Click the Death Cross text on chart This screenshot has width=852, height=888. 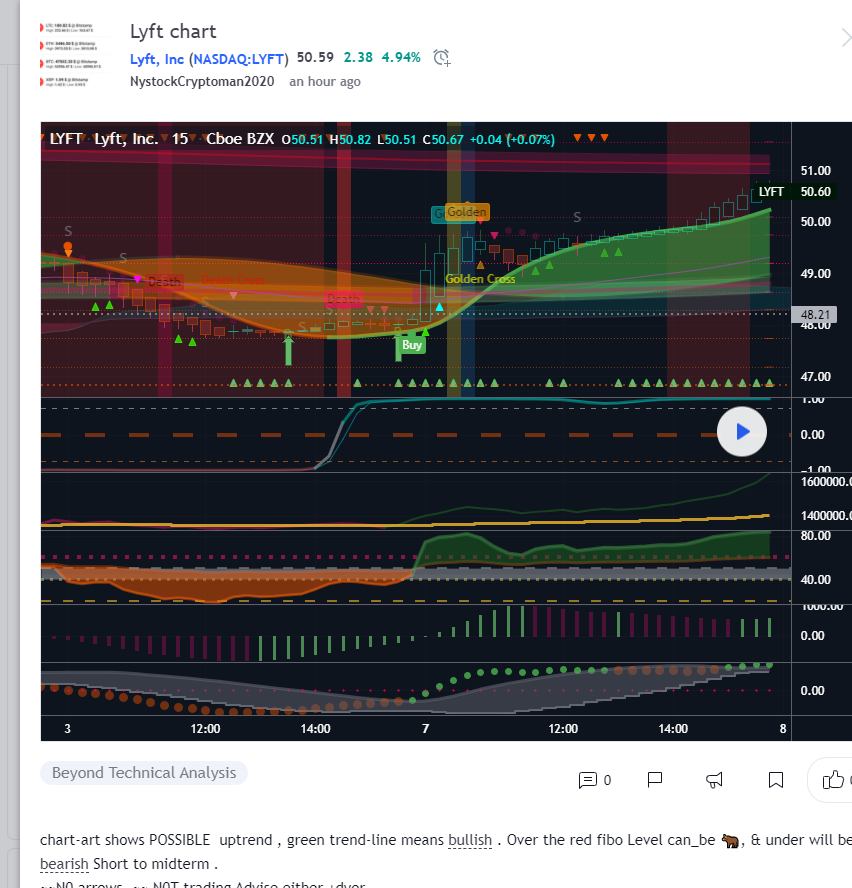[233, 280]
